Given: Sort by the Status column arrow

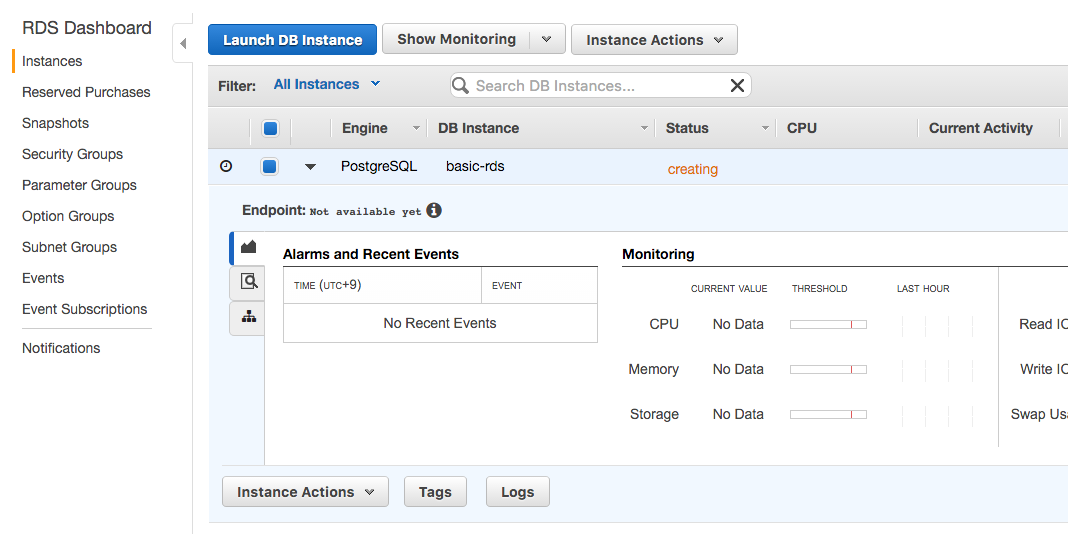Looking at the screenshot, I should (x=765, y=128).
